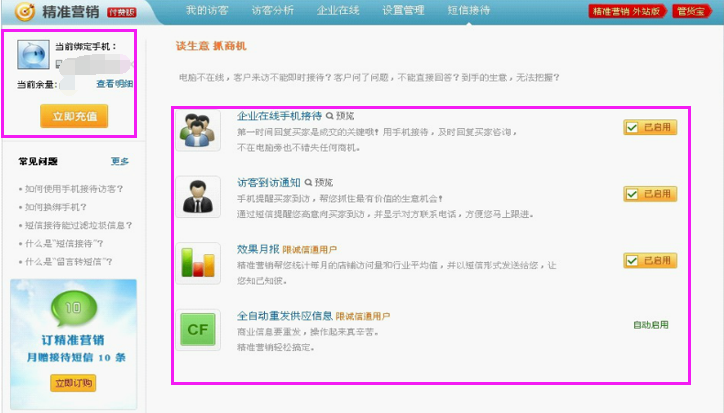Click the 精准营销 logo icon
The height and width of the screenshot is (413, 724).
(x=25, y=11)
